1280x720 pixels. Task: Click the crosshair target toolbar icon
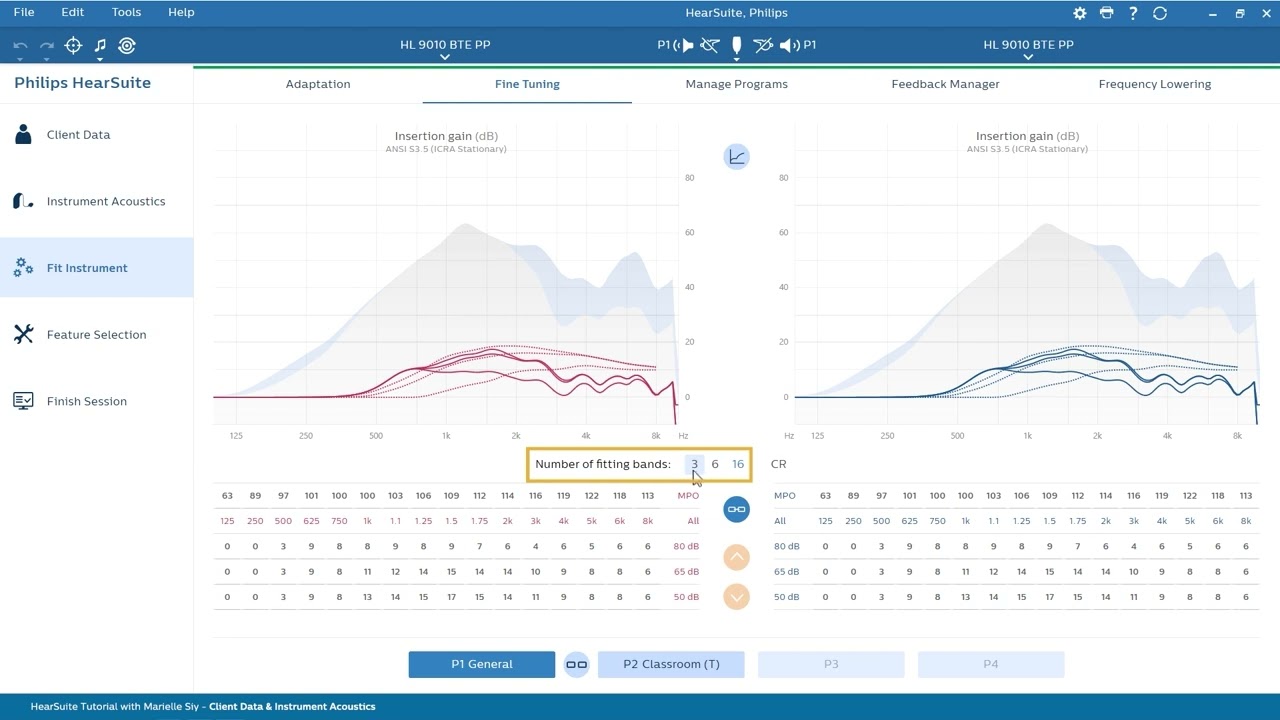tap(73, 45)
